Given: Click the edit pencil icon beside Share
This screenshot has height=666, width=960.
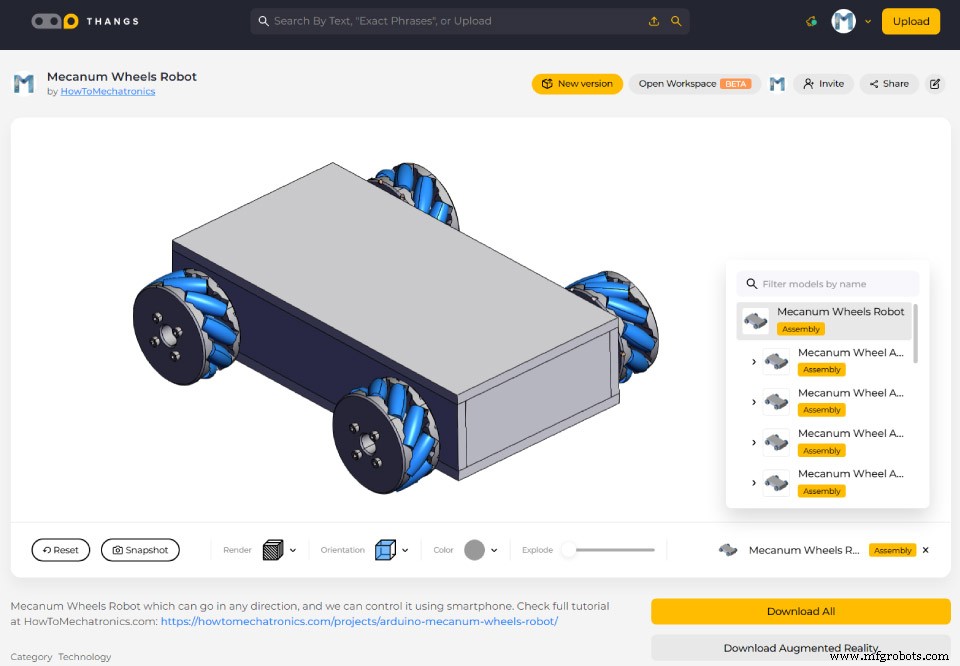Looking at the screenshot, I should click(x=936, y=84).
